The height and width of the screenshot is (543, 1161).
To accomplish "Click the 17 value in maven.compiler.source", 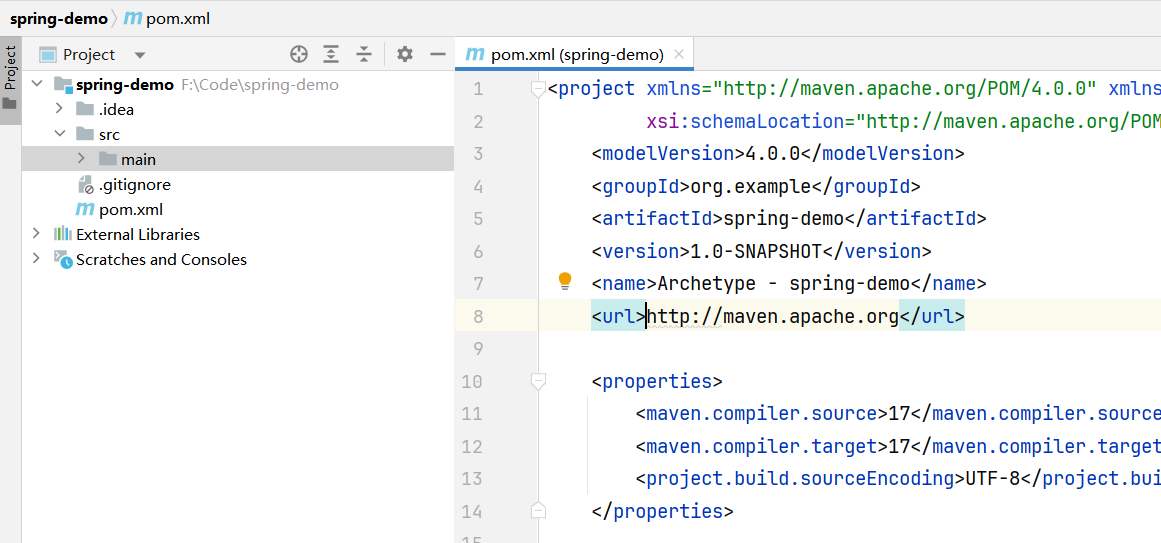I will point(899,414).
